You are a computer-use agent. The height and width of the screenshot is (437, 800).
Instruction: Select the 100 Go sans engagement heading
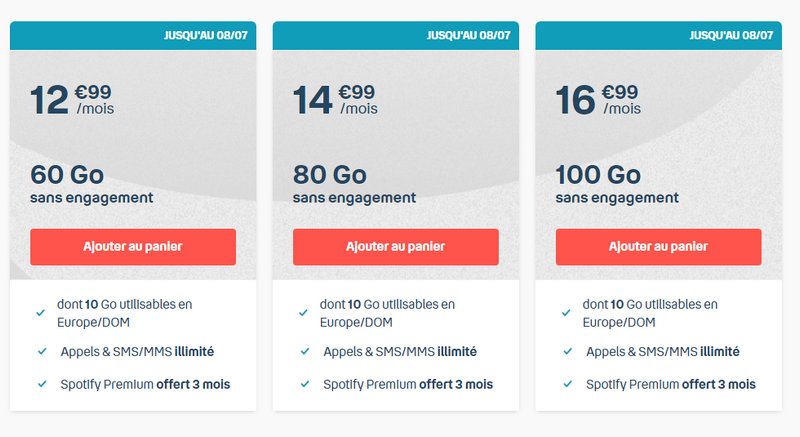617,184
